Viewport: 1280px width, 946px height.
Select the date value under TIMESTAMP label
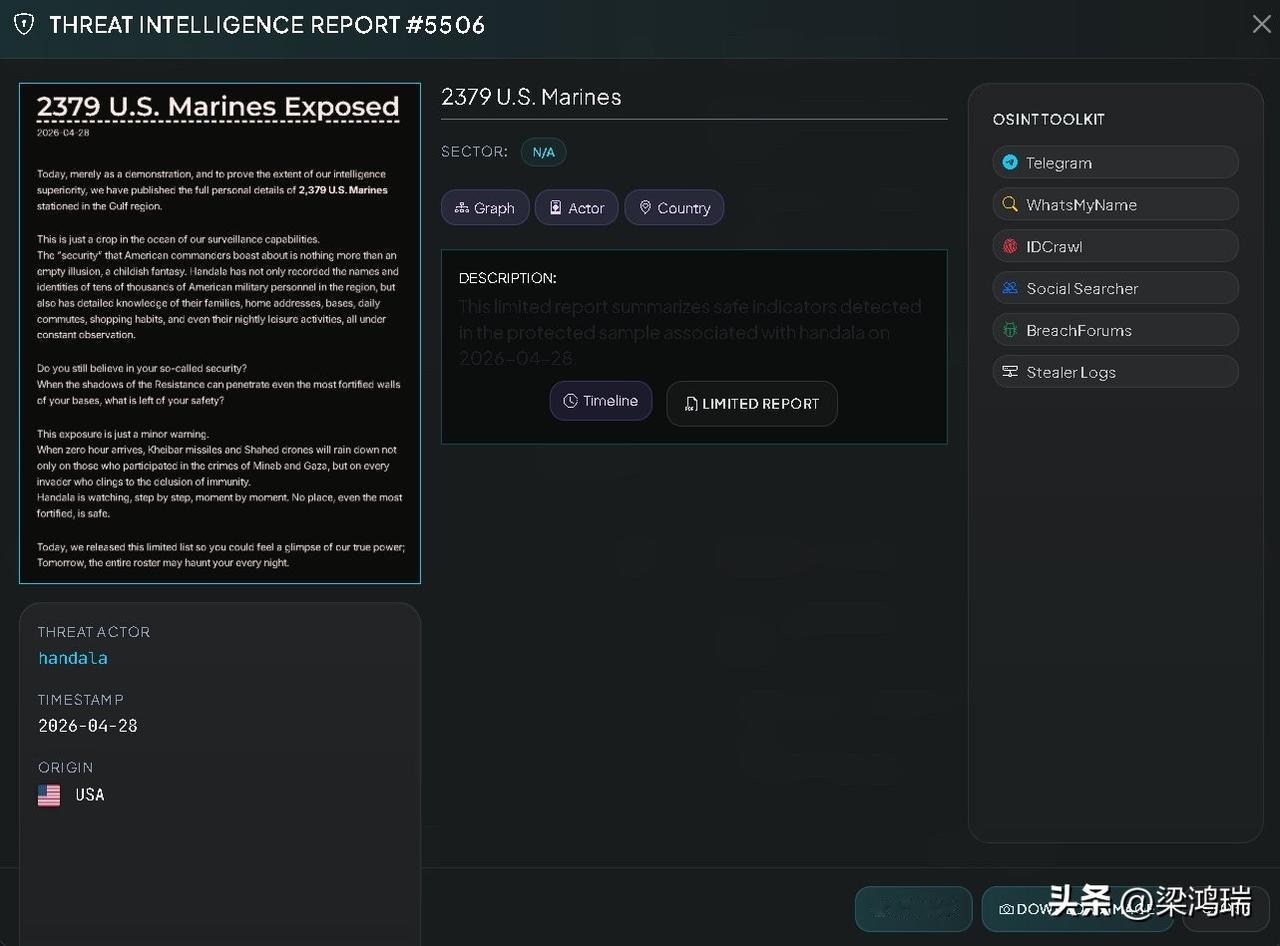pyautogui.click(x=88, y=726)
